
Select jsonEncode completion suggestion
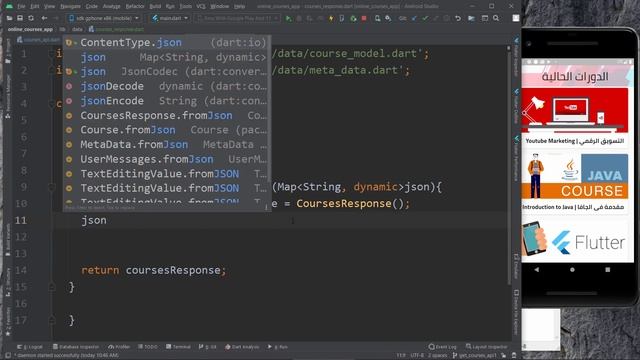(167, 101)
